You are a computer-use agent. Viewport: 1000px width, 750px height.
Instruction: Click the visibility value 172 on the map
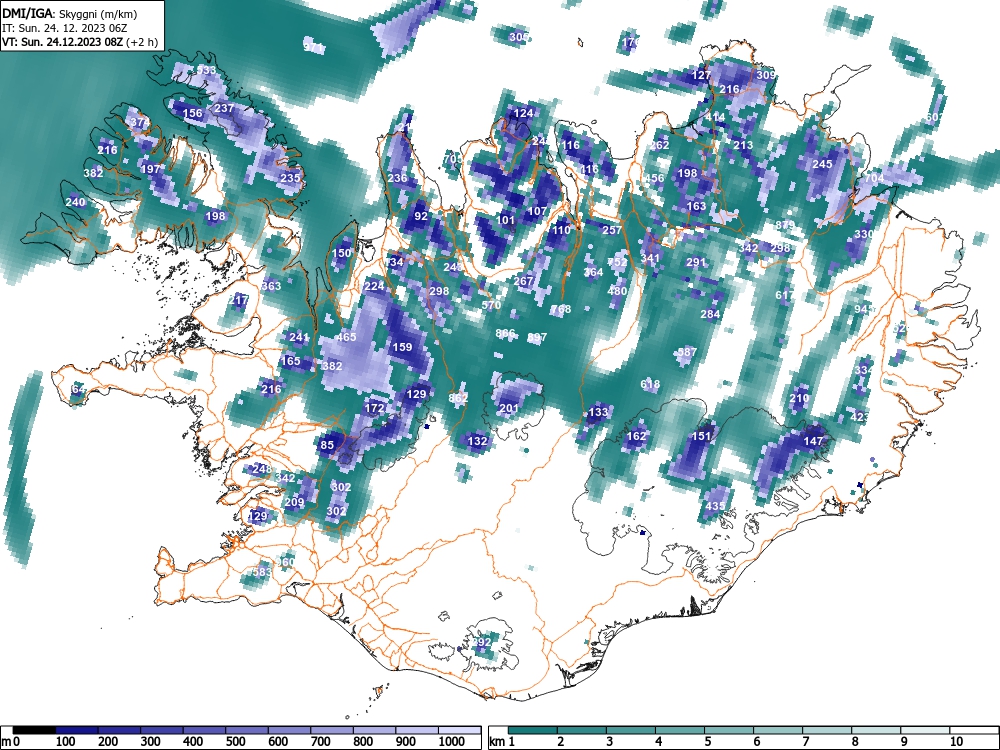pyautogui.click(x=374, y=408)
